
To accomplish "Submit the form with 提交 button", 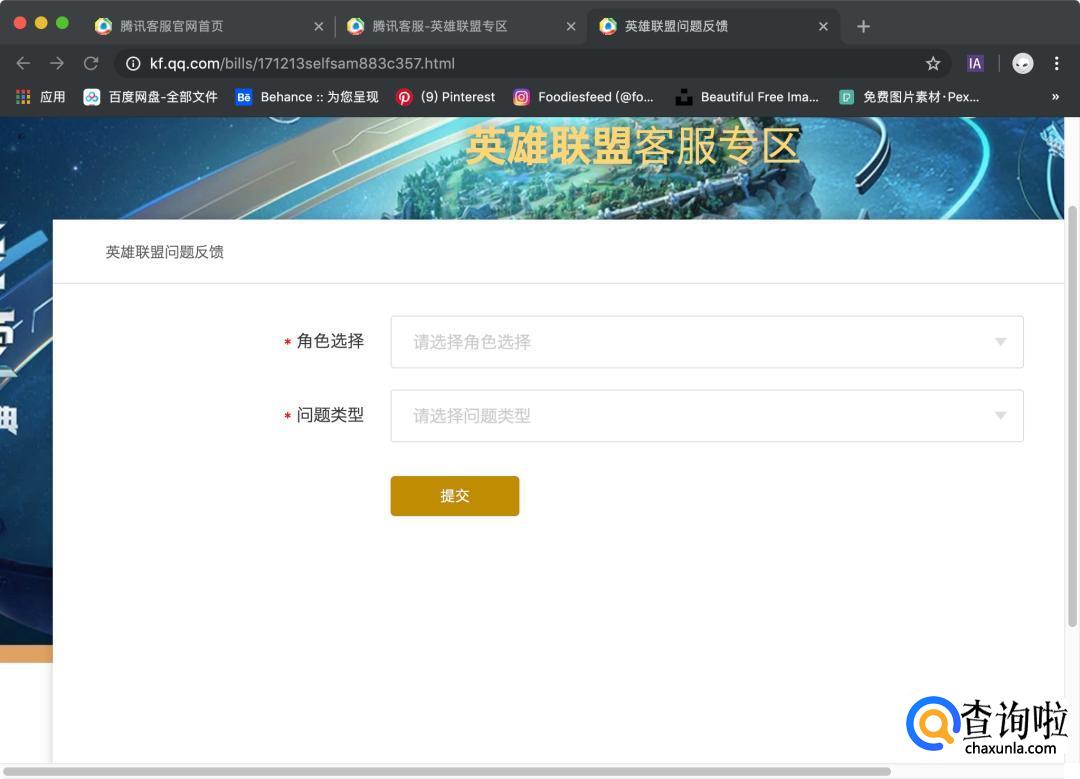I will (x=455, y=496).
